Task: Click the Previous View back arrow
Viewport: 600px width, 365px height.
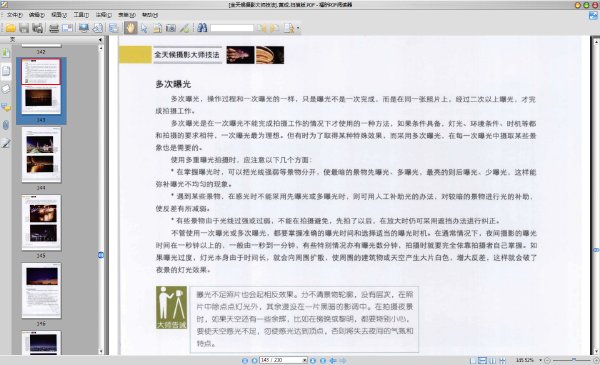Action: point(333,360)
